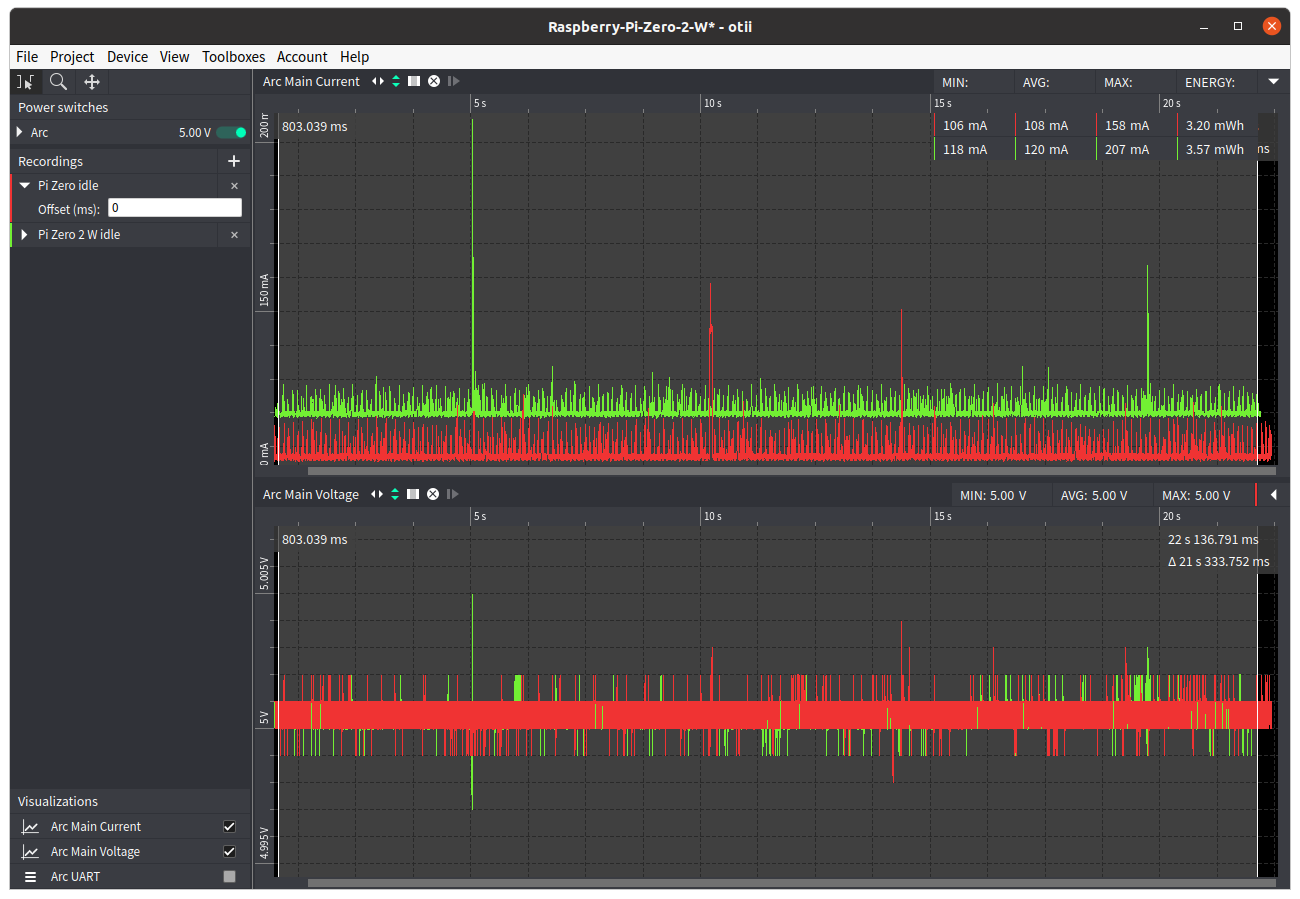Expand the Pi Zero 2 W idle recording
Image resolution: width=1300 pixels, height=899 pixels.
(x=24, y=235)
